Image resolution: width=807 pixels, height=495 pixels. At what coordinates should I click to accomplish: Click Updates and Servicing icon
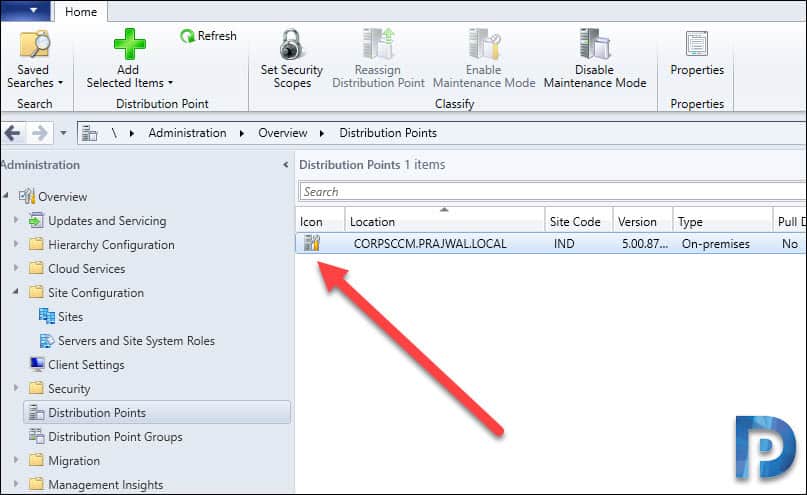pos(36,220)
